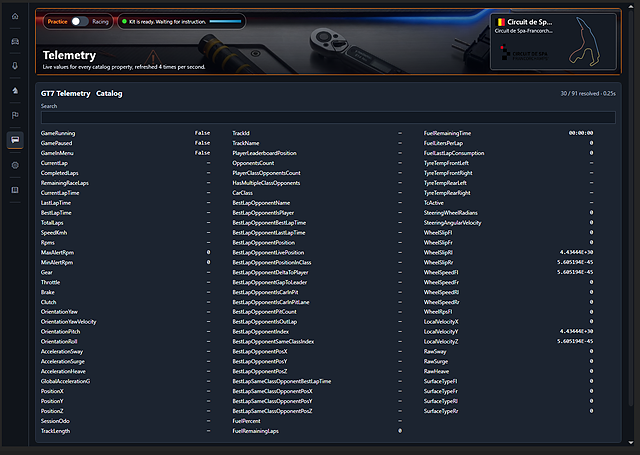The width and height of the screenshot is (640, 455).
Task: Open the Circuit de Spa track card
Action: pyautogui.click(x=553, y=42)
